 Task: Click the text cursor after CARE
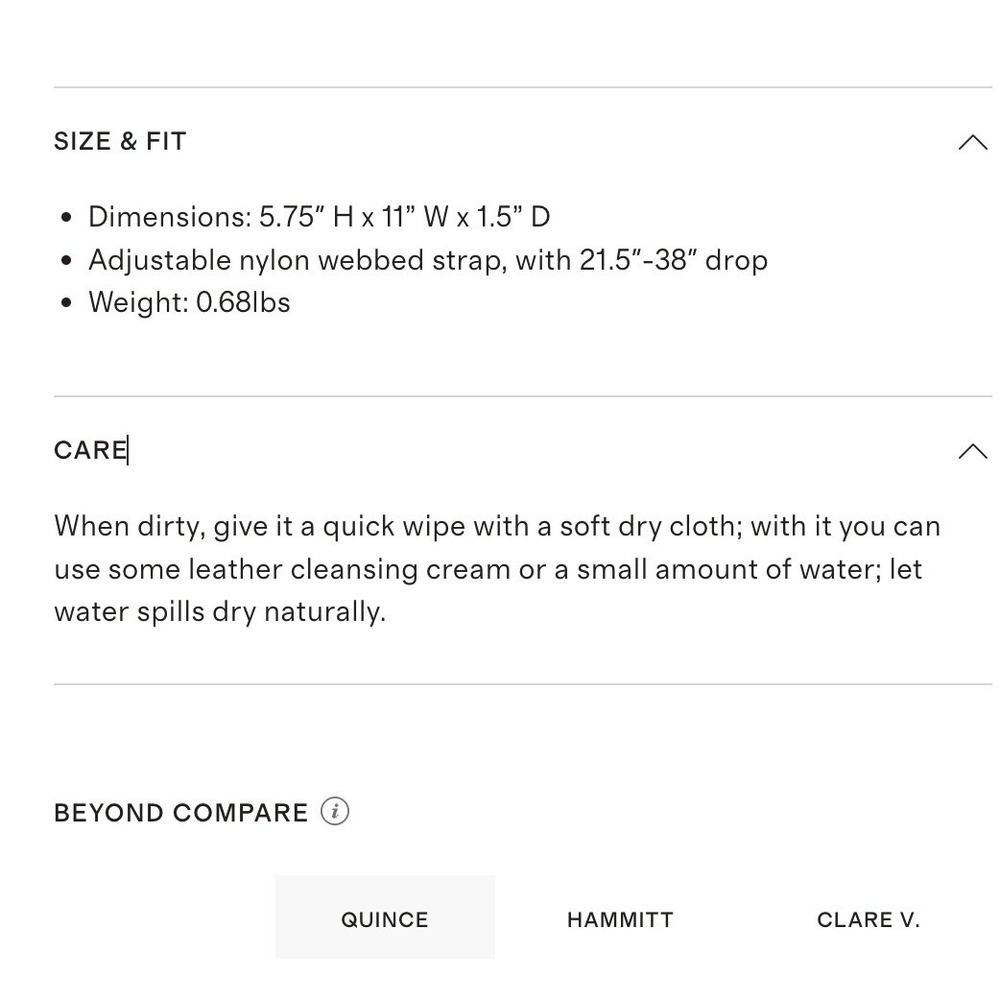tap(128, 450)
